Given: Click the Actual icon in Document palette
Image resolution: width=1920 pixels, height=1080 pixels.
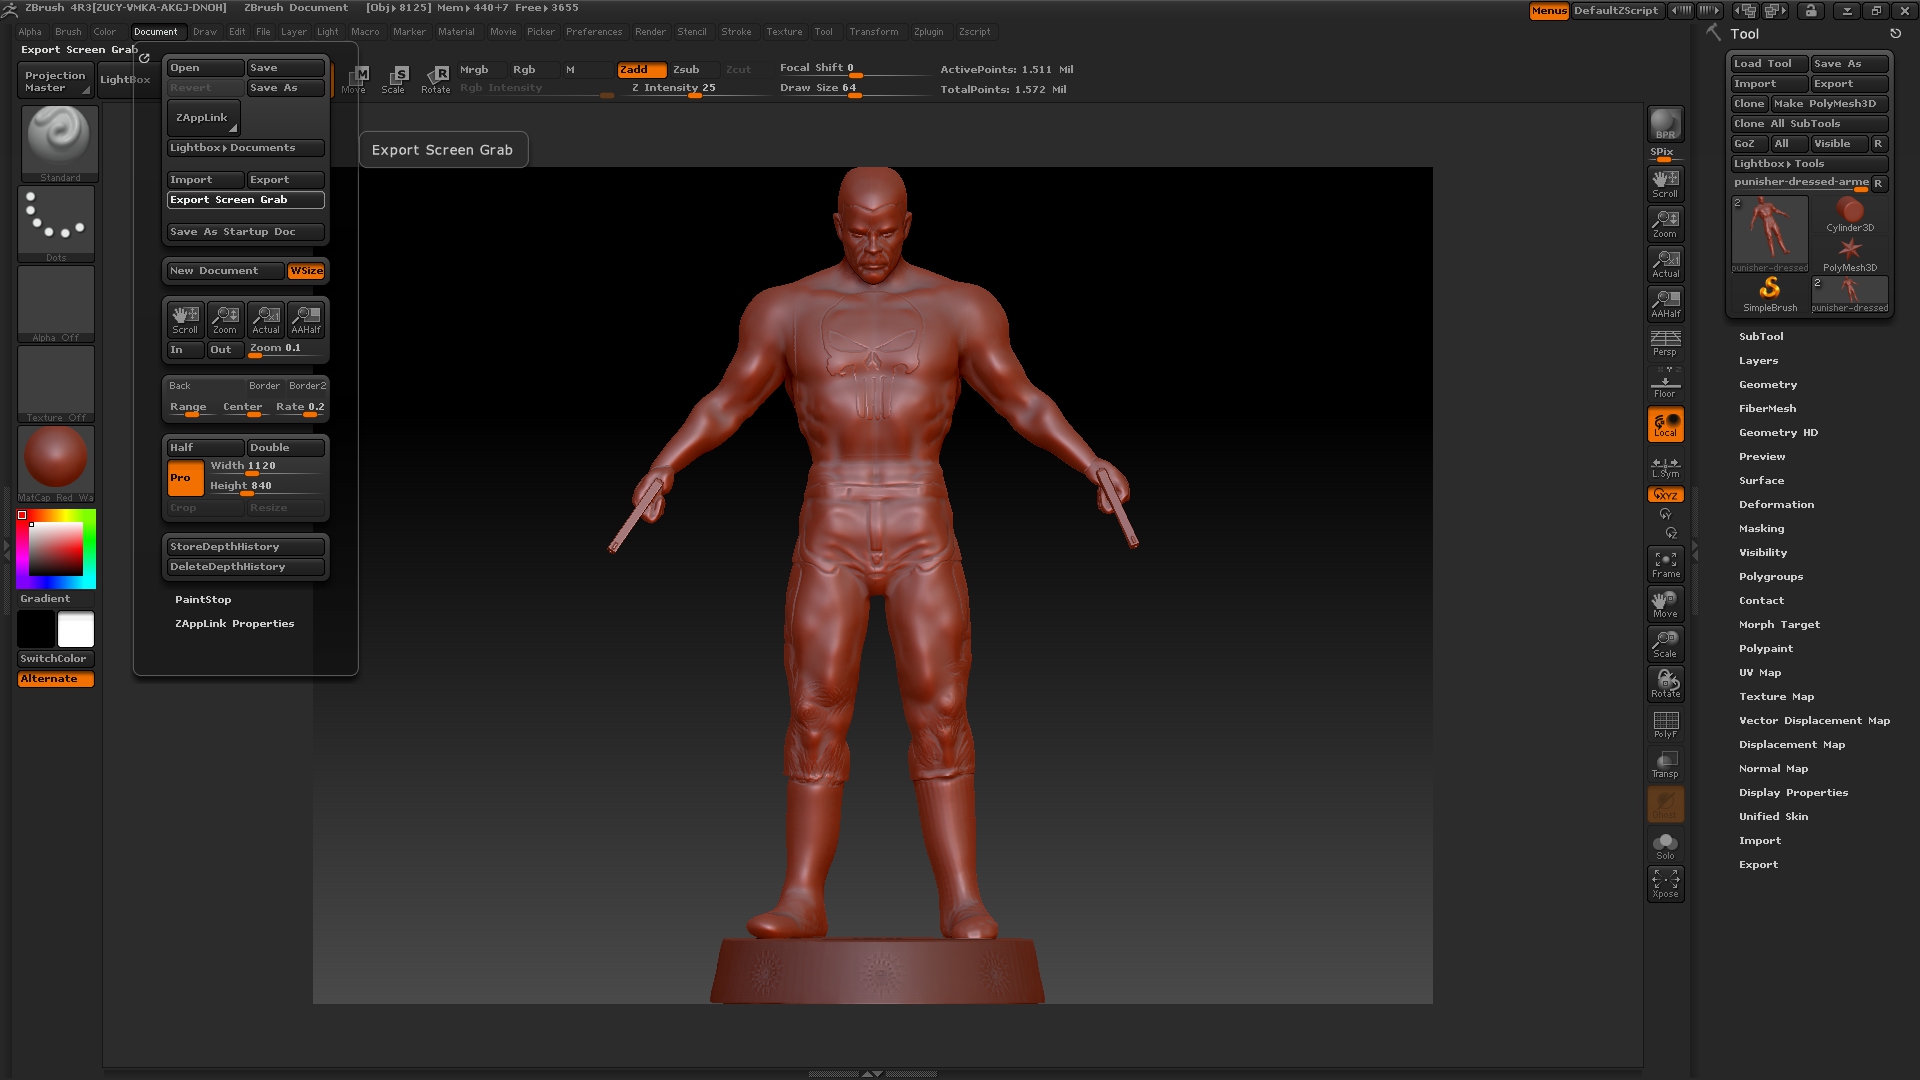Looking at the screenshot, I should 266,319.
